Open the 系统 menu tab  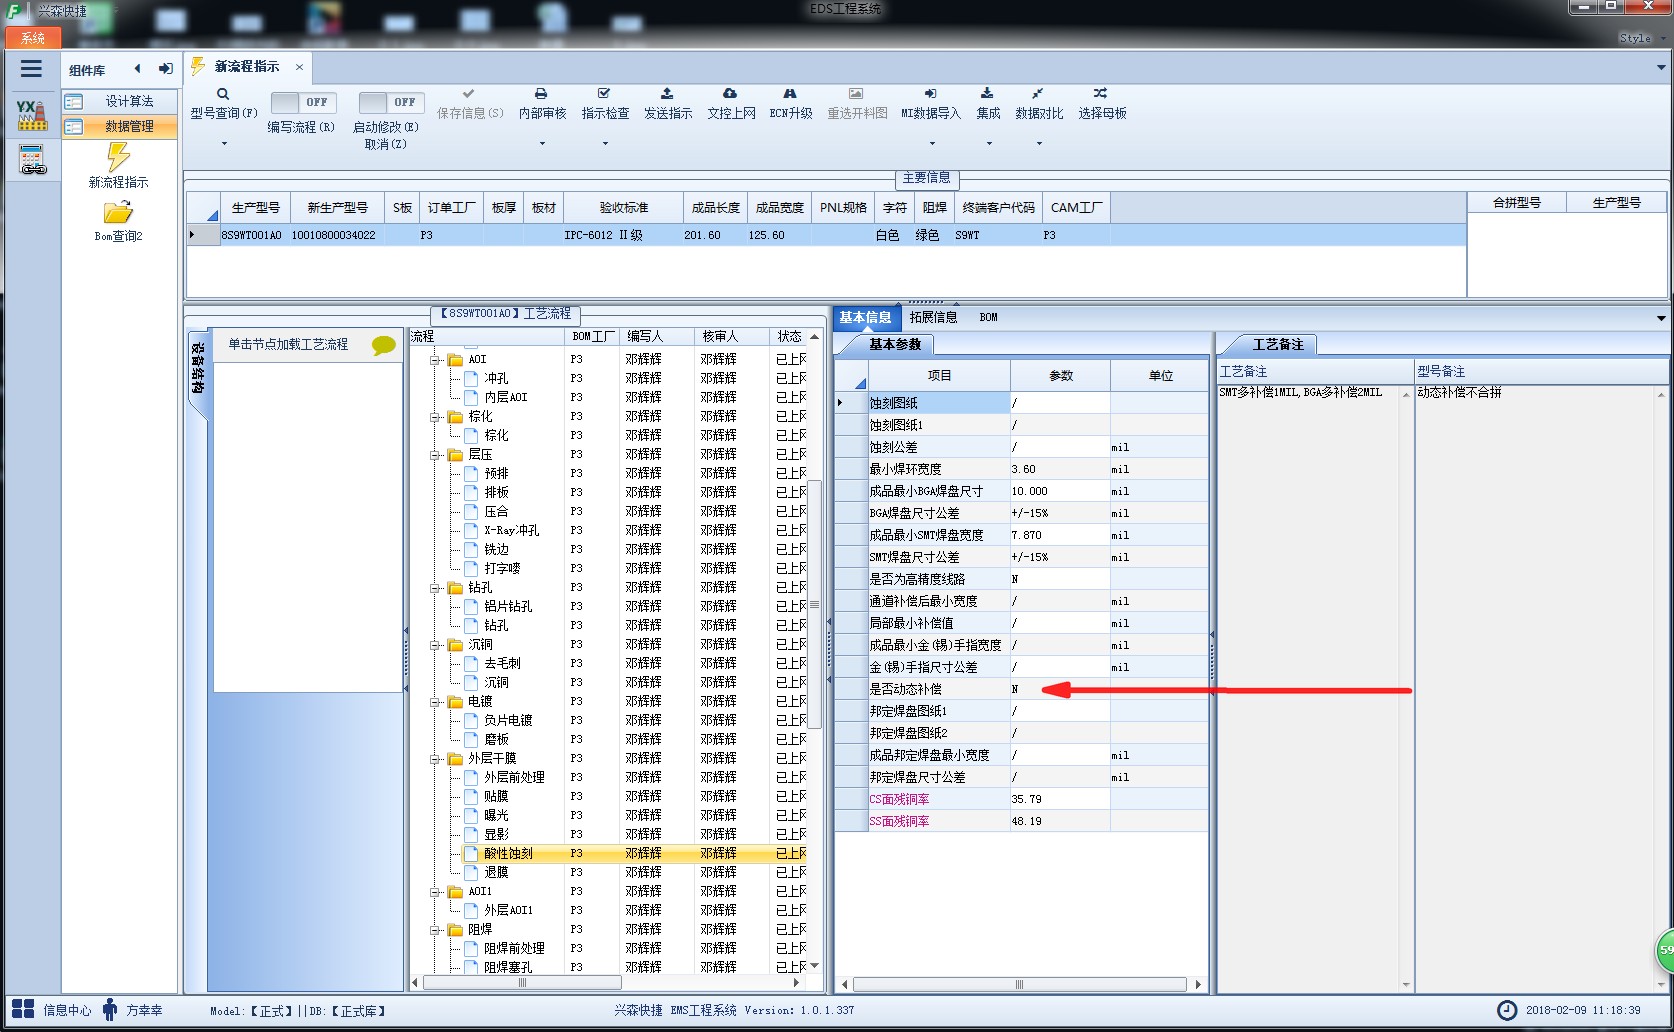pyautogui.click(x=33, y=38)
